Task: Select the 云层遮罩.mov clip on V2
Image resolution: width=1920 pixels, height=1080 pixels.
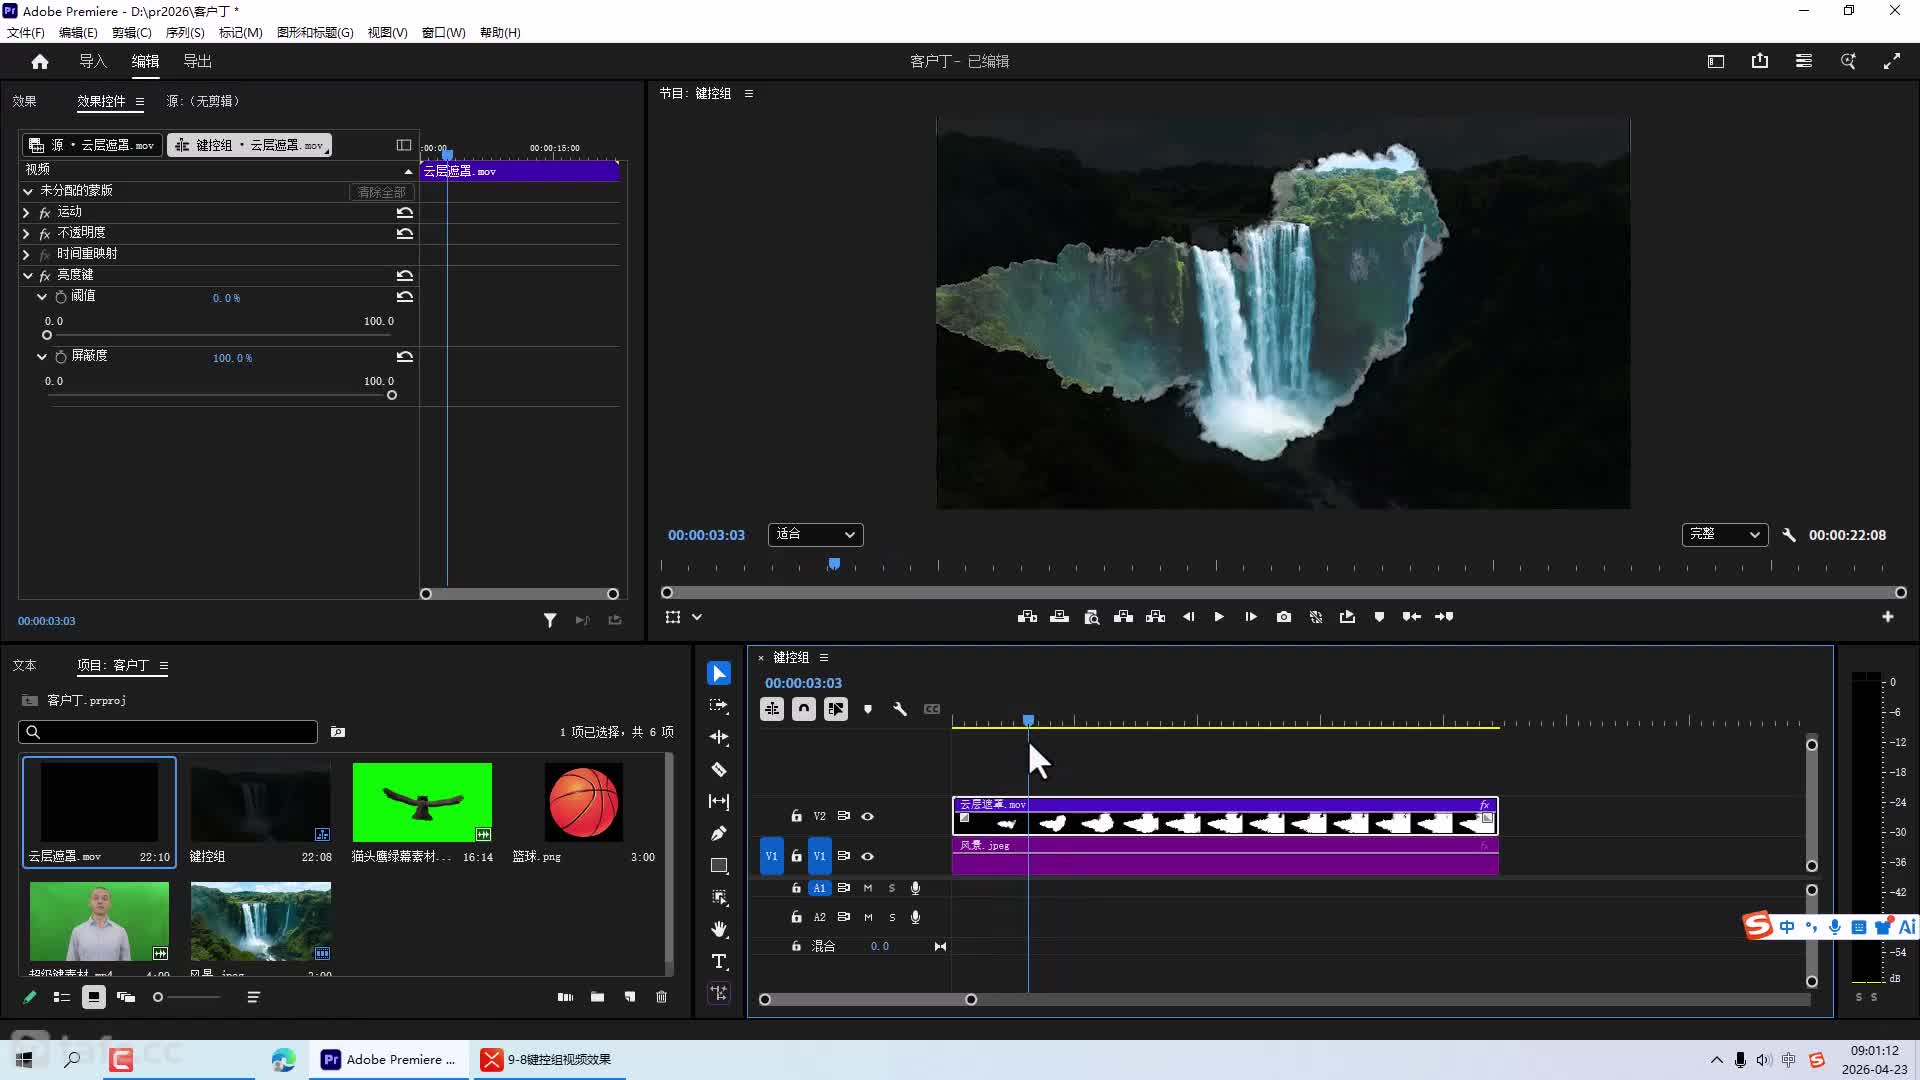Action: click(1225, 816)
